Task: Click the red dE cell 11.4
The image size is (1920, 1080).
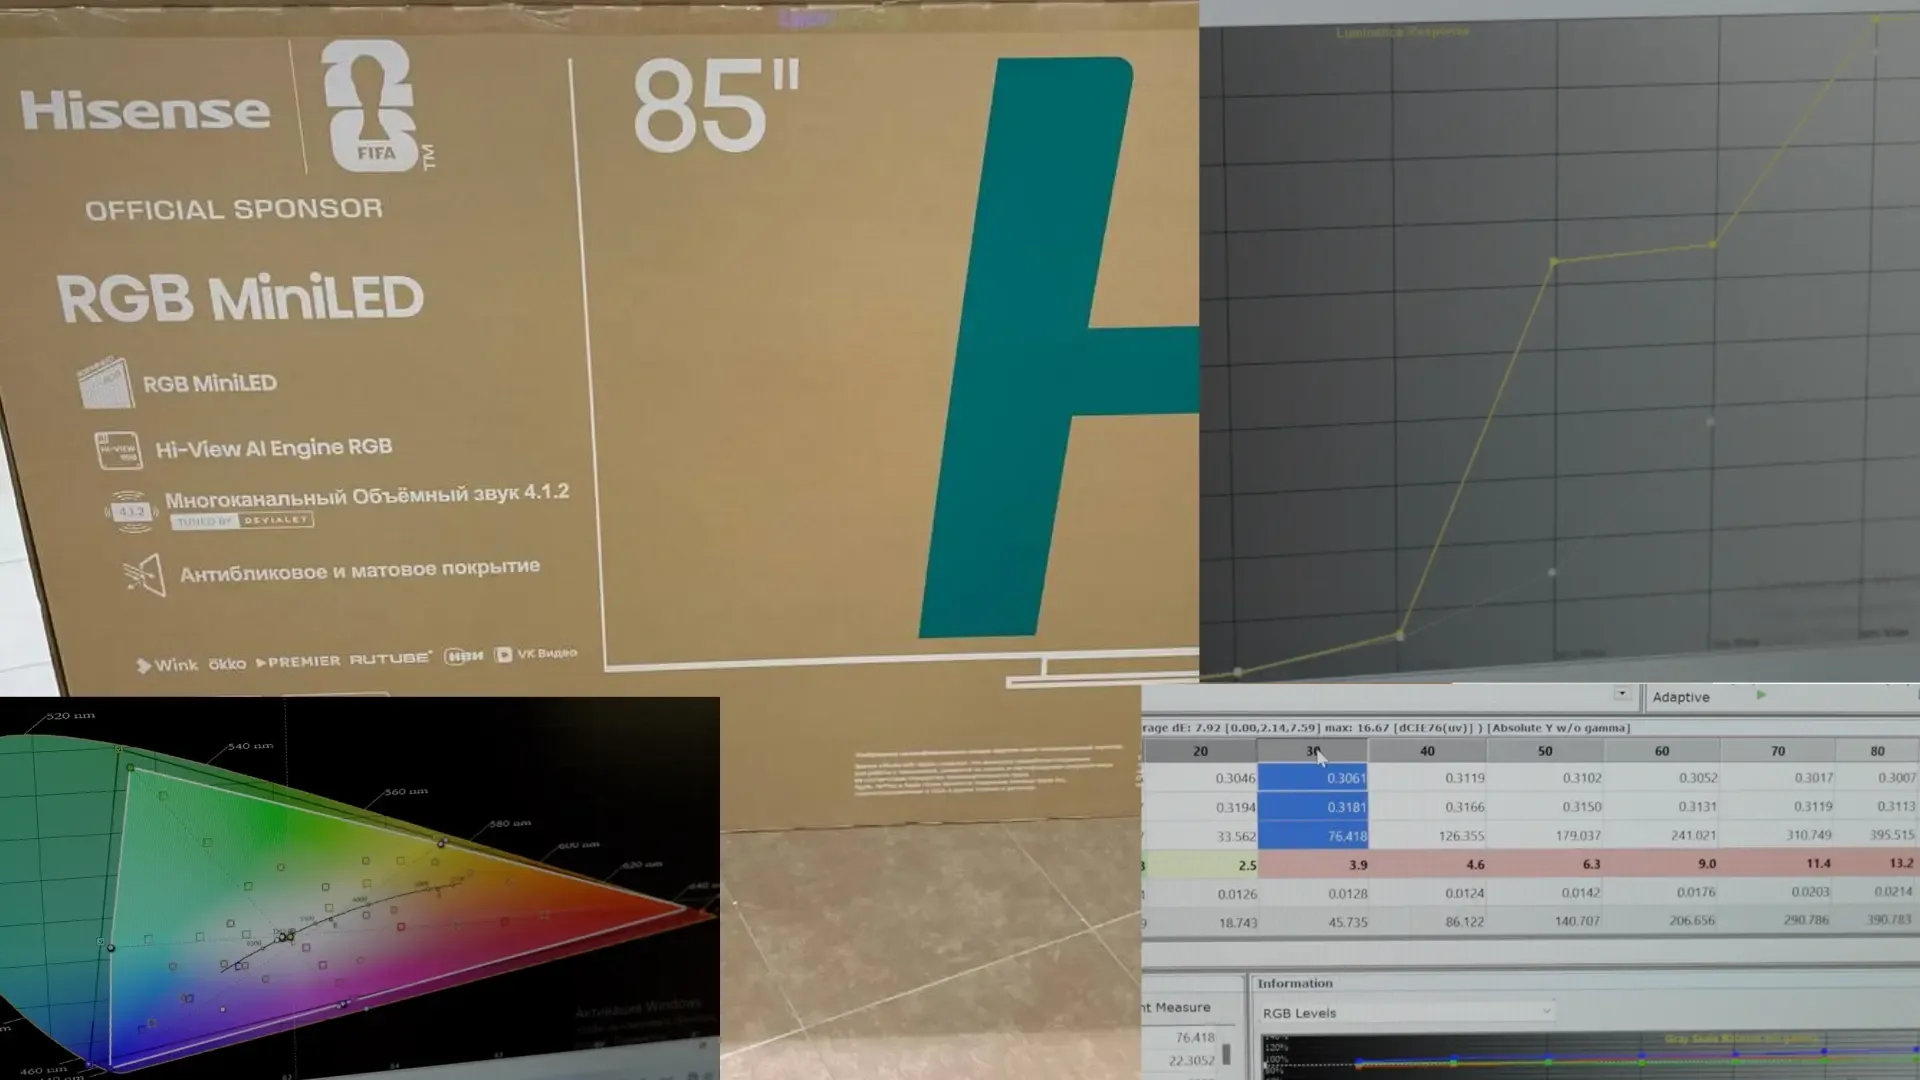Action: coord(1777,864)
